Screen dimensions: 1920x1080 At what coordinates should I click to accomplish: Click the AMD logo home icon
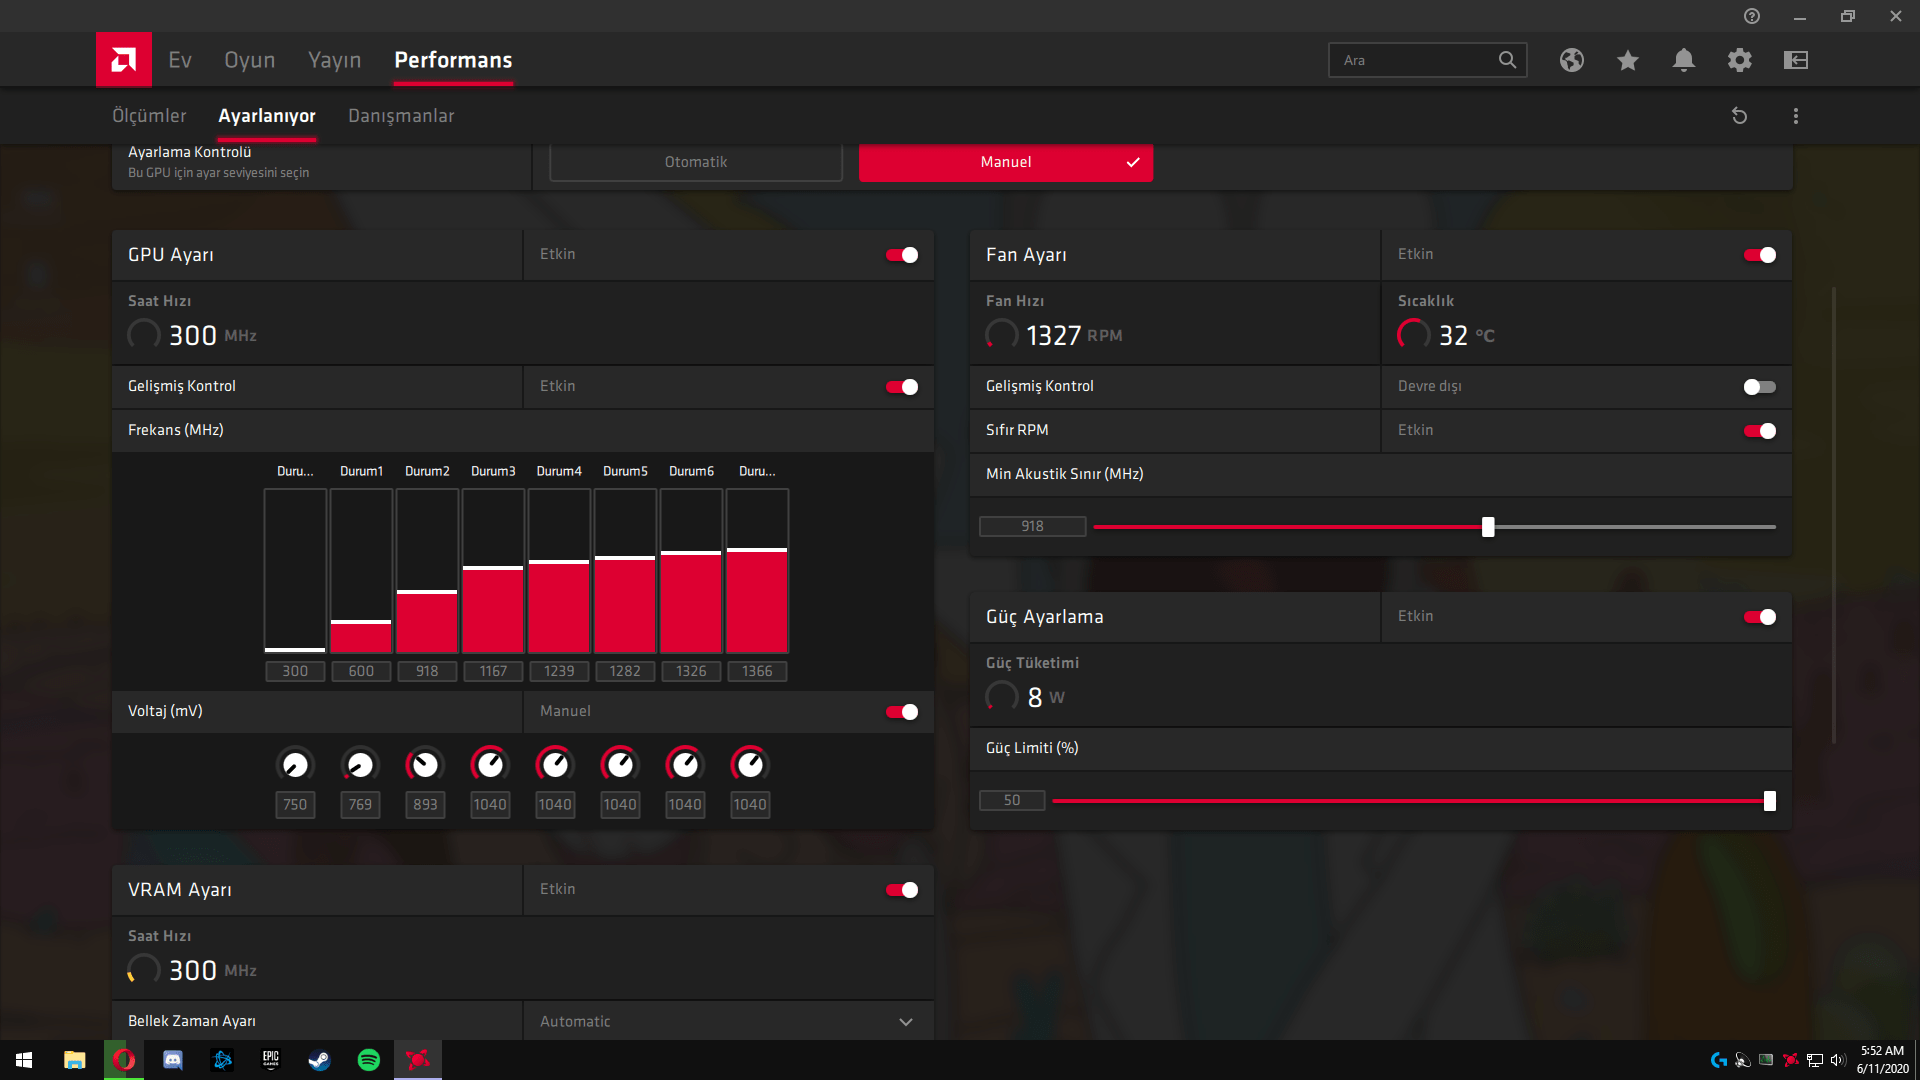click(124, 60)
